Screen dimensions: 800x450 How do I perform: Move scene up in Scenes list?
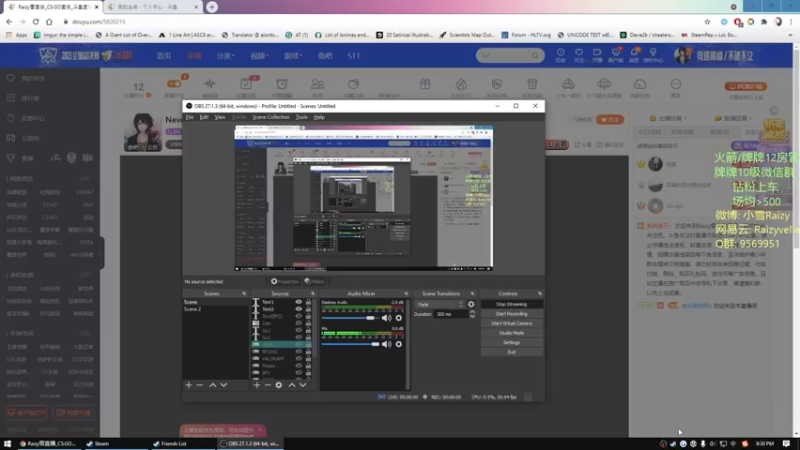click(213, 385)
